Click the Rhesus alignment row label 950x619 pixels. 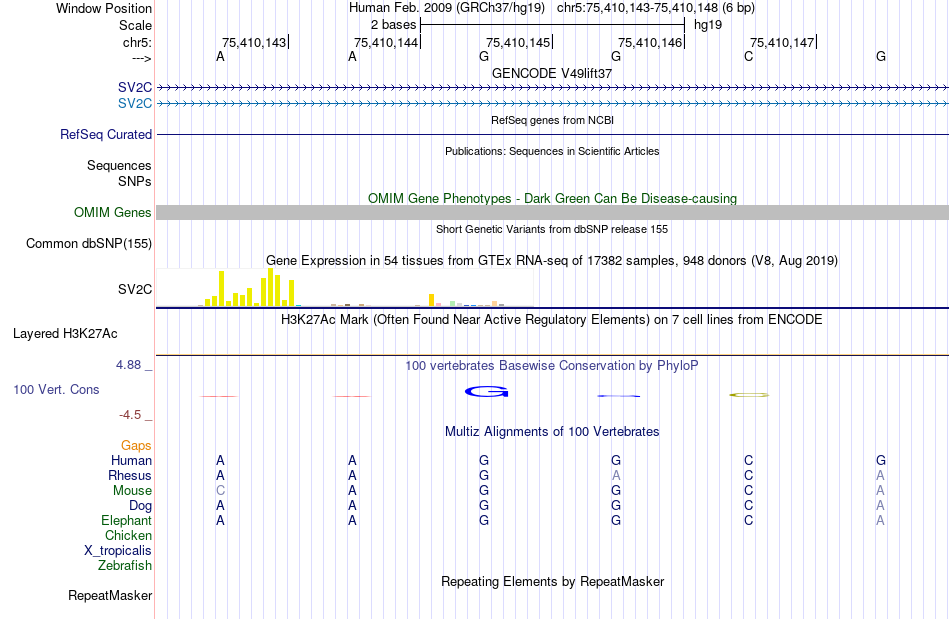coord(130,475)
